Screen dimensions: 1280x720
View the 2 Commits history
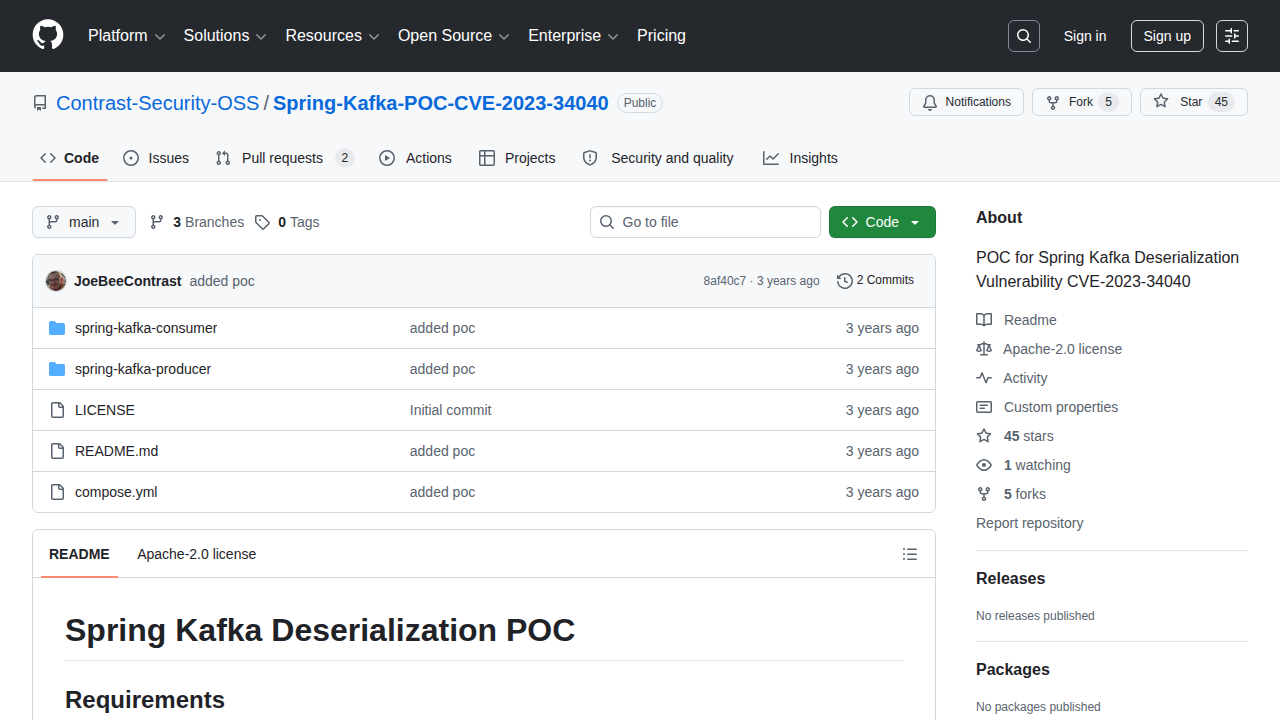pyautogui.click(x=875, y=281)
